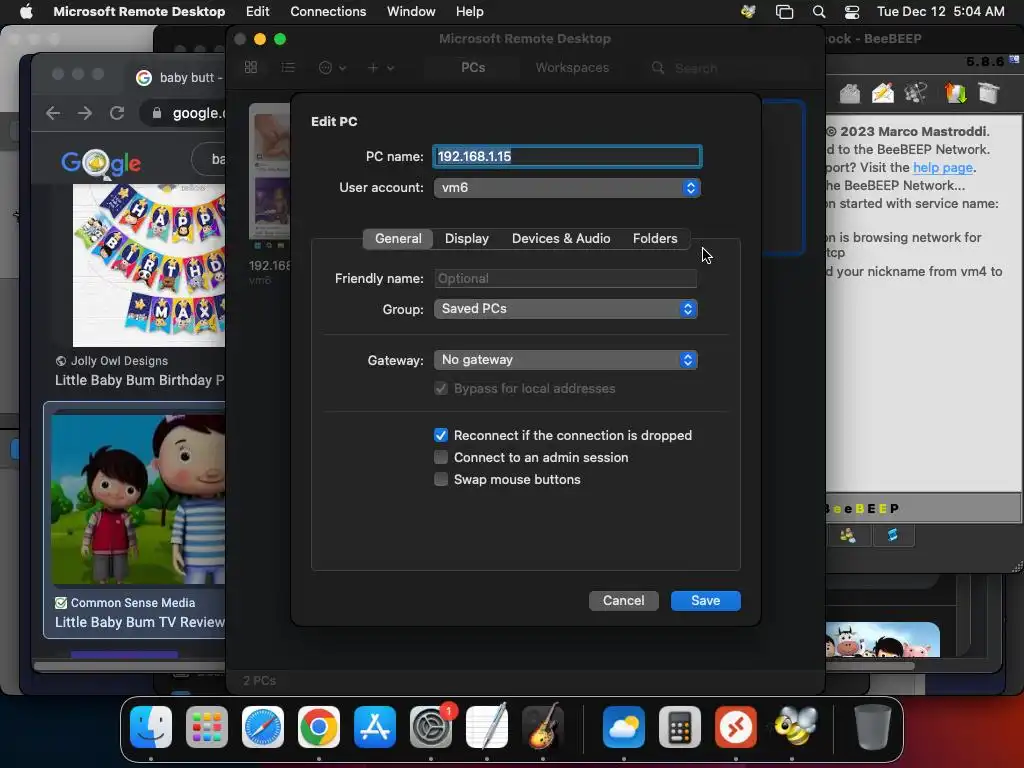This screenshot has width=1024, height=768.
Task: Switch to the Folders tab
Action: 654,238
